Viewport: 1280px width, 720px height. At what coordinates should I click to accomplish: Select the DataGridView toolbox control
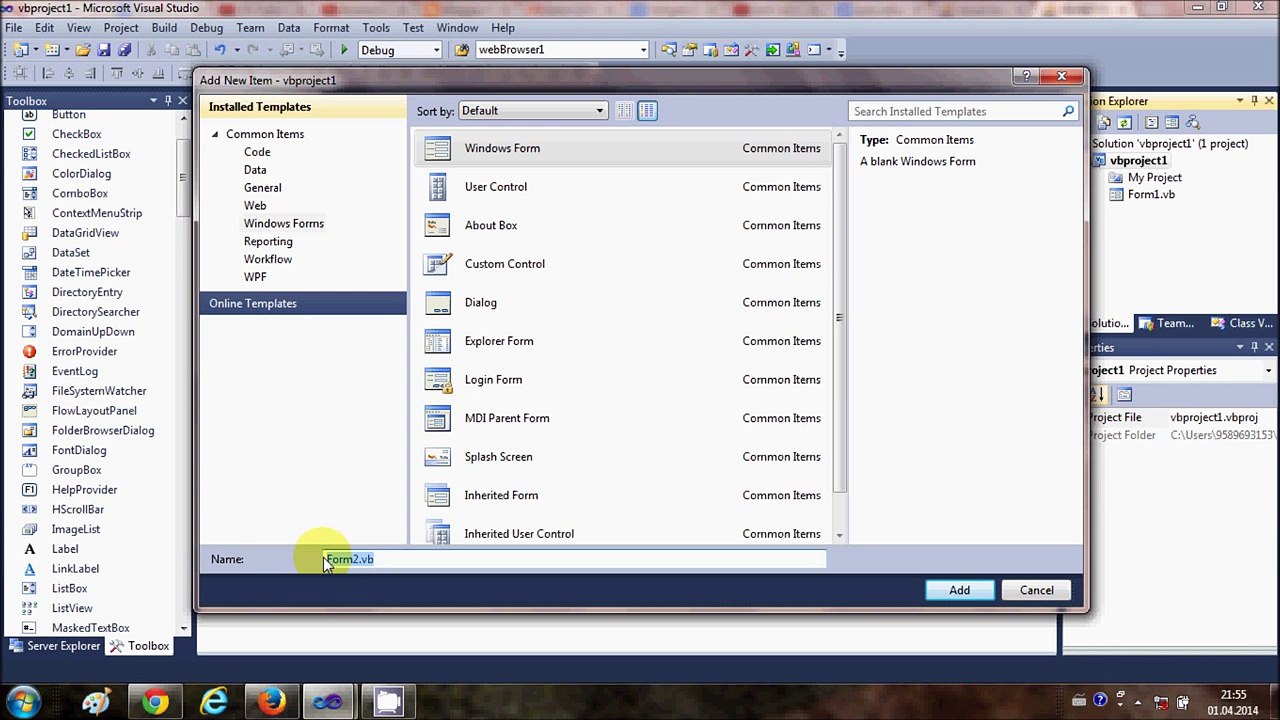tap(85, 233)
